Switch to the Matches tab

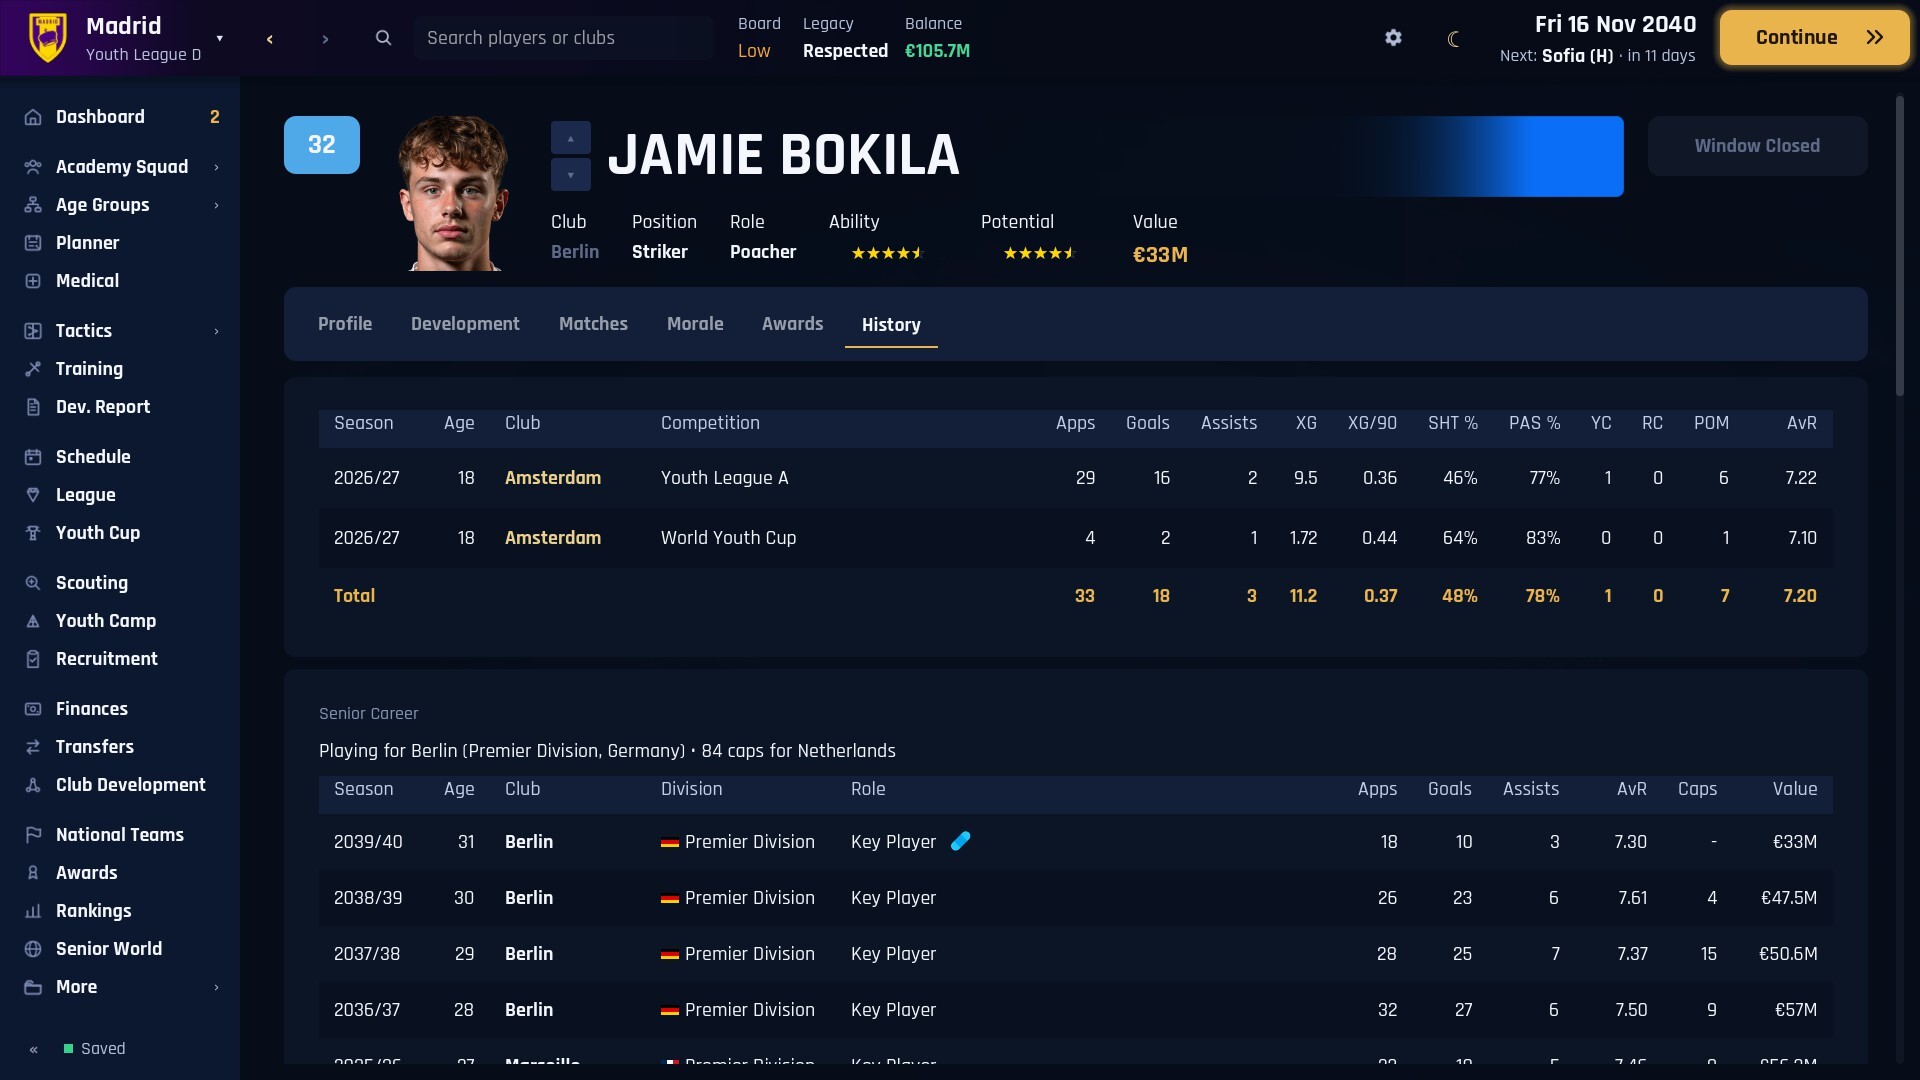(x=593, y=324)
